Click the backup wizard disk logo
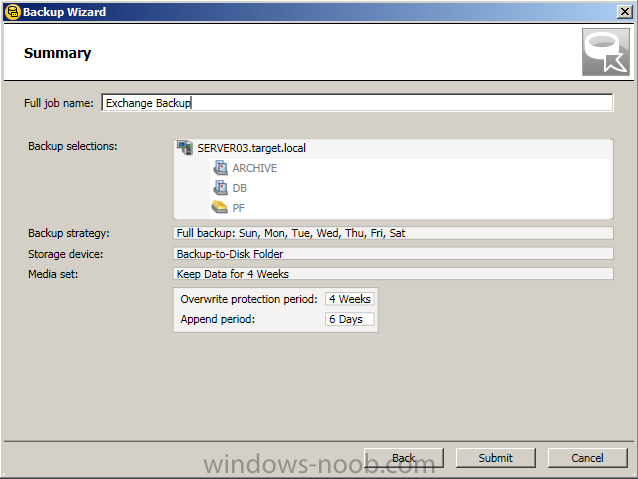Image resolution: width=638 pixels, height=479 pixels. (x=605, y=52)
